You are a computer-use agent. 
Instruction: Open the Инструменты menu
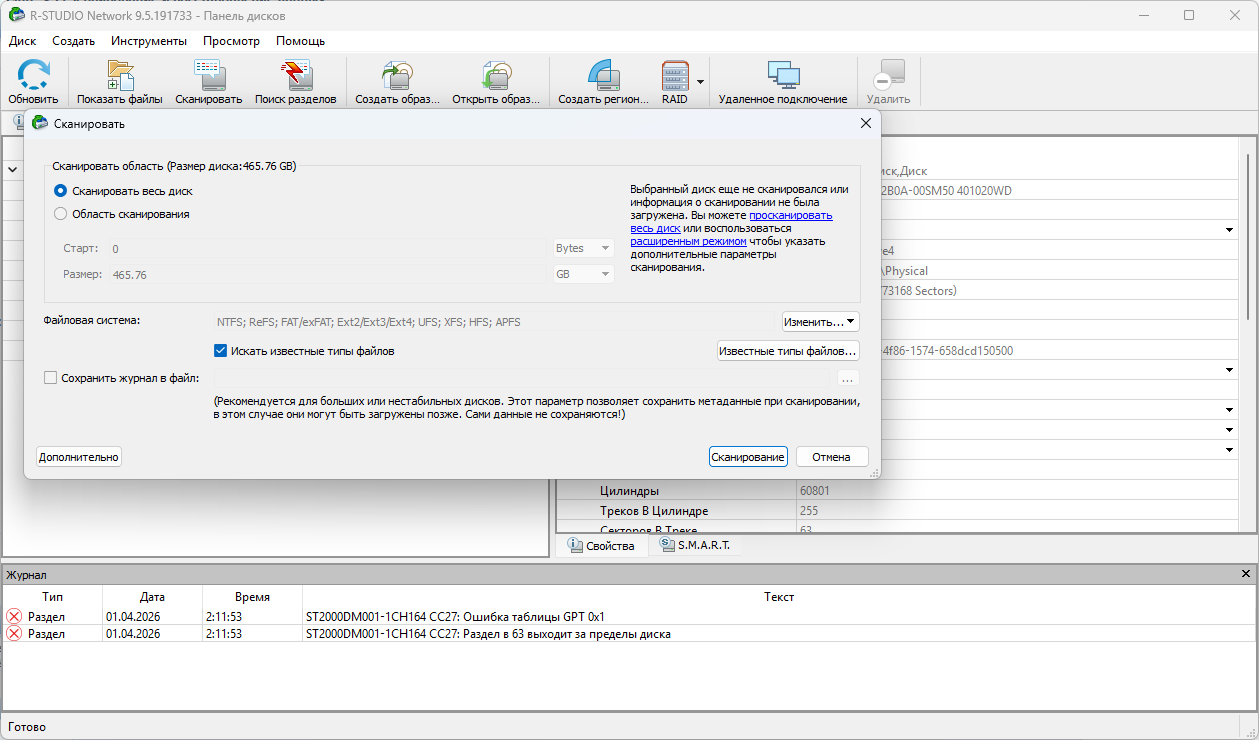coord(149,41)
